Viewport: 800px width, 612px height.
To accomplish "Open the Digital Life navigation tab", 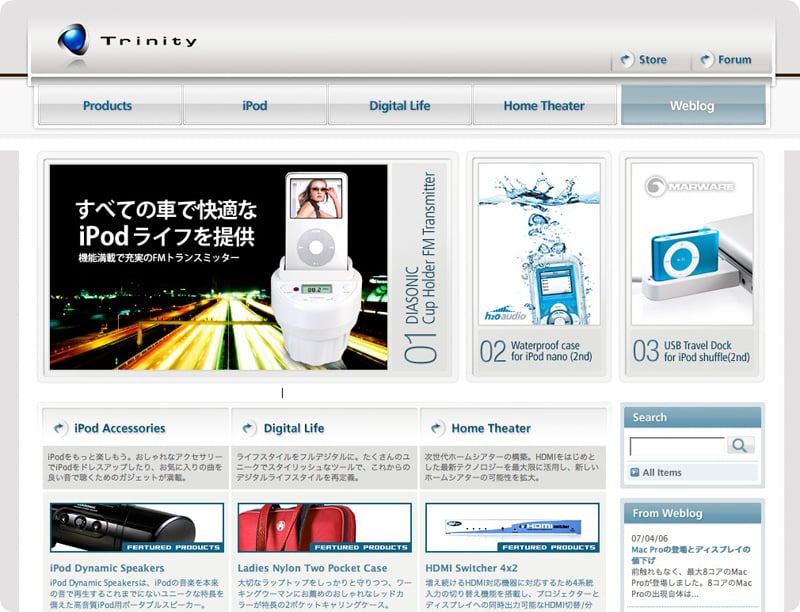I will [x=399, y=106].
